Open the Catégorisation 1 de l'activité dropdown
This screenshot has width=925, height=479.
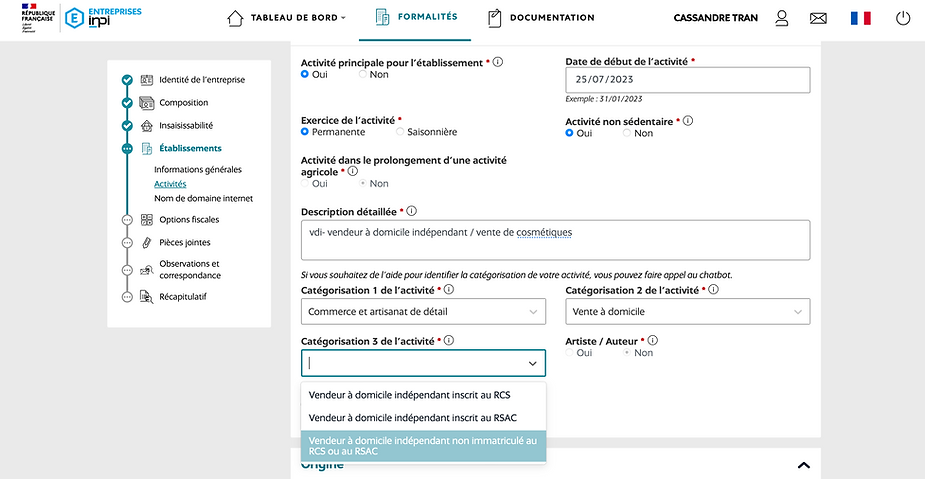tap(423, 312)
